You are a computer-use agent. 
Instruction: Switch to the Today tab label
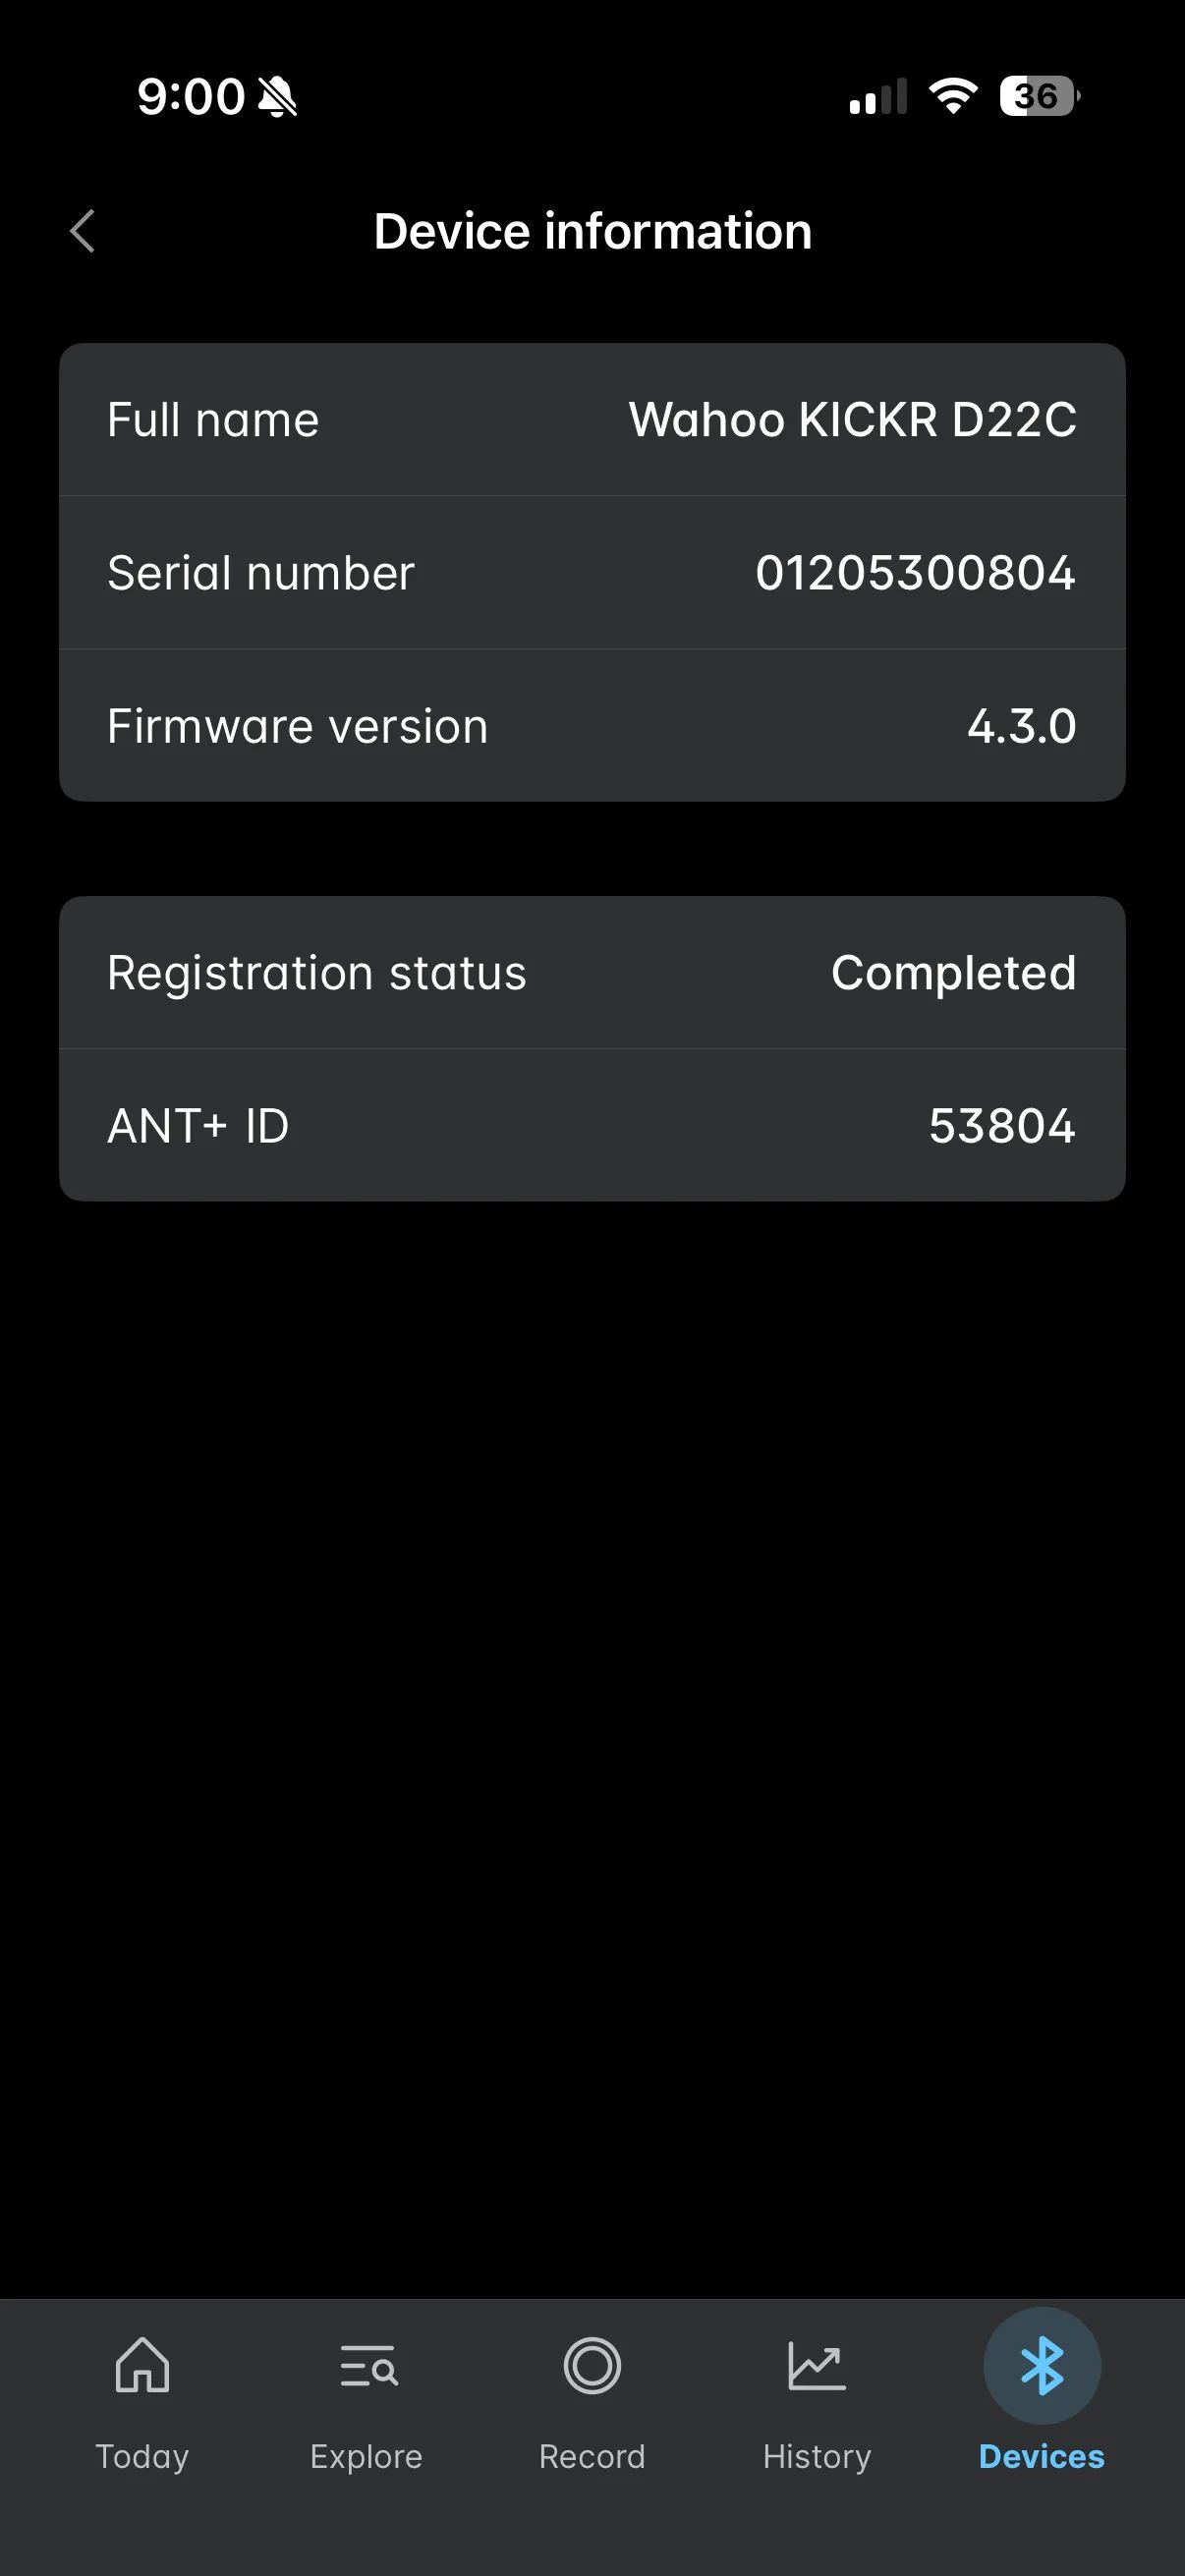[142, 2456]
